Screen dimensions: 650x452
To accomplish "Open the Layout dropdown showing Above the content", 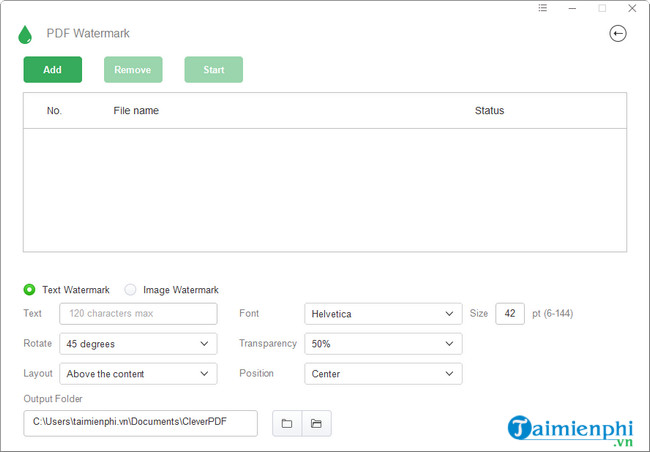I will pos(138,374).
